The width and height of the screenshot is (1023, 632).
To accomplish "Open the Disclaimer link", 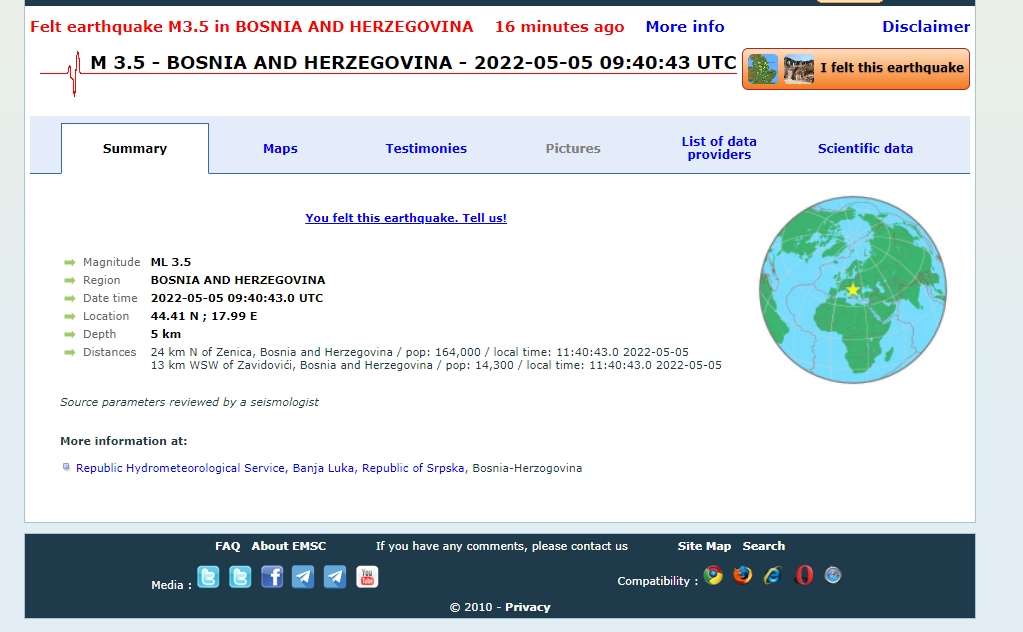I will [926, 27].
